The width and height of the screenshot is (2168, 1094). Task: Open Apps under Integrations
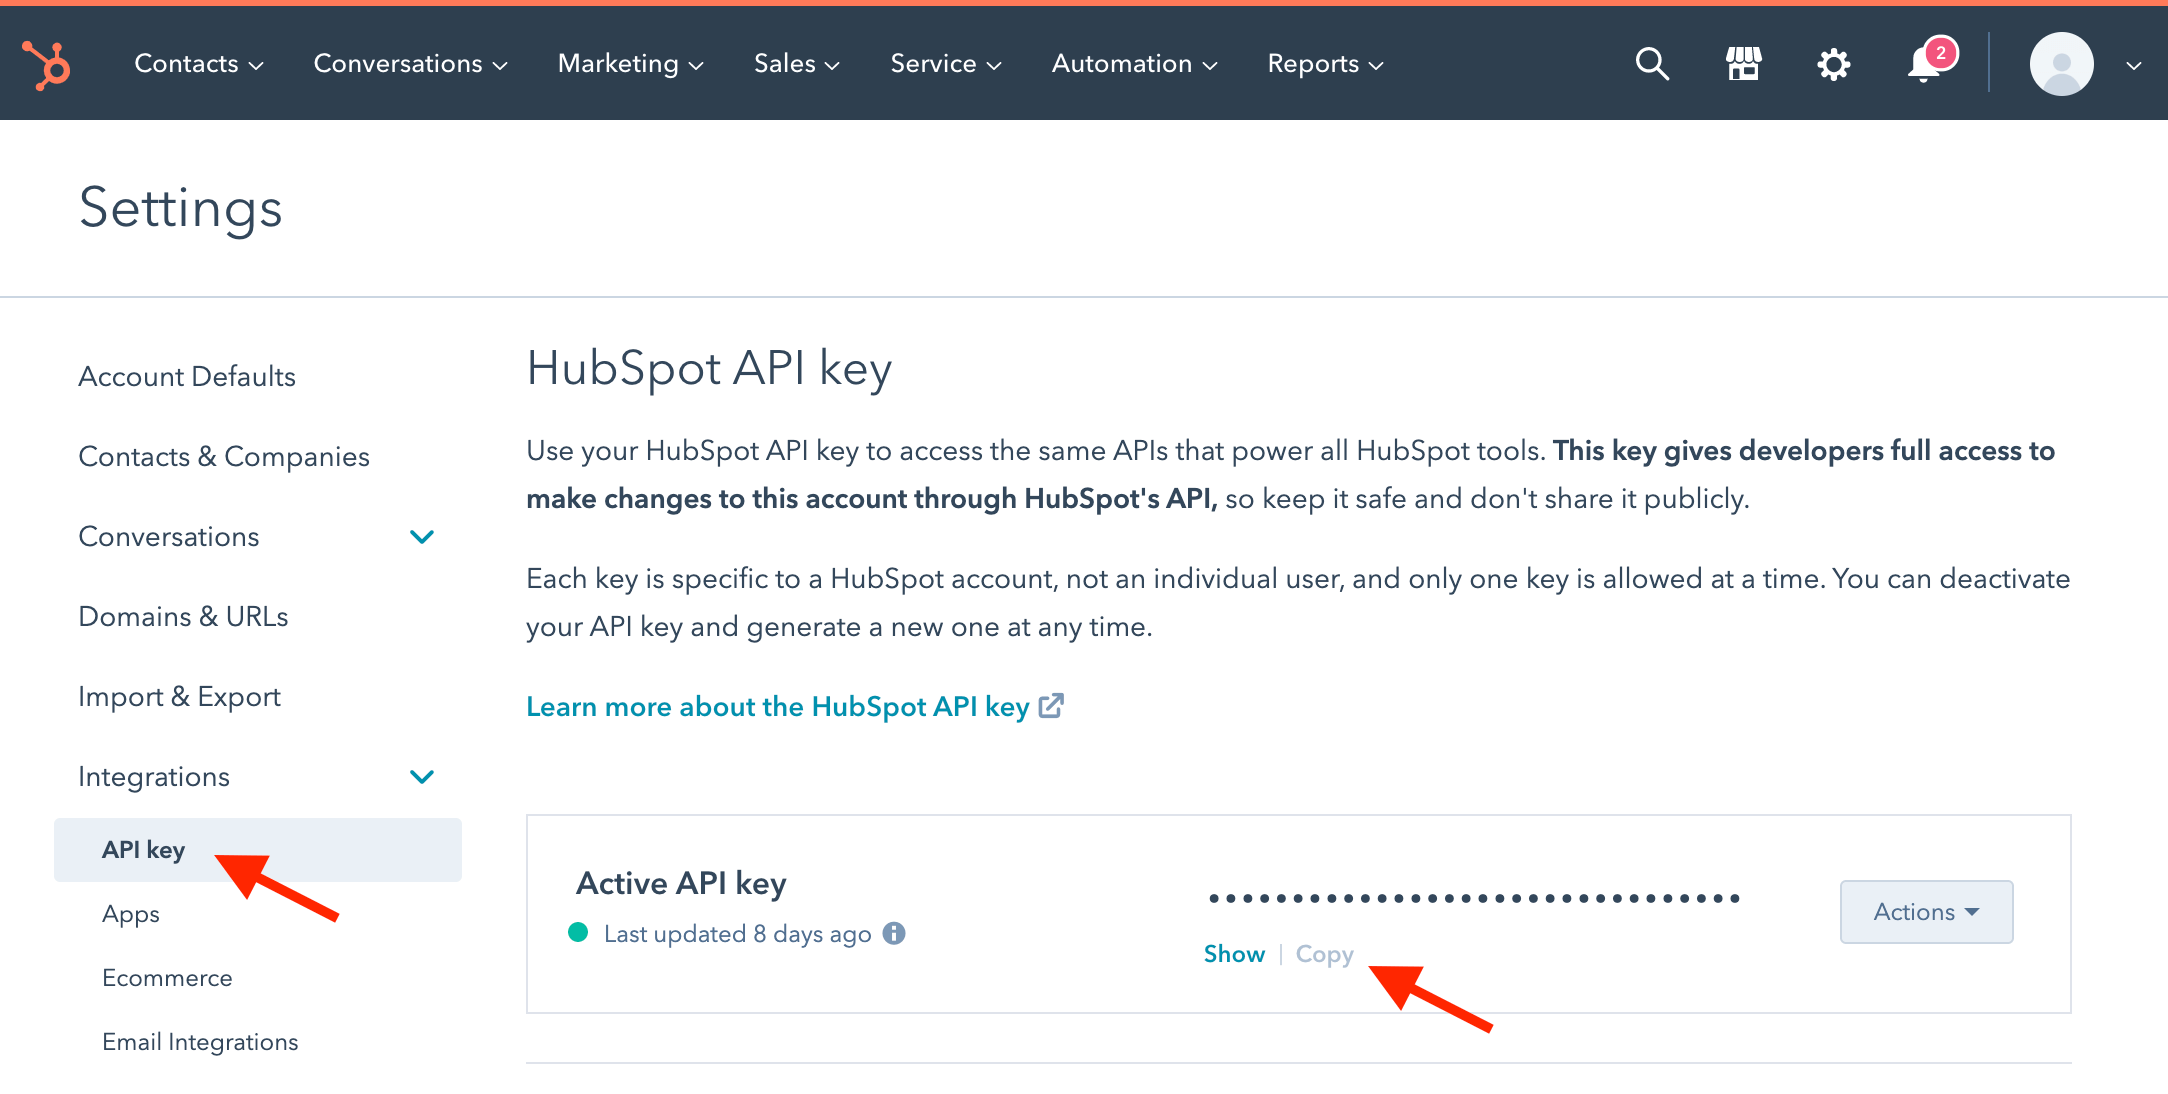(131, 914)
